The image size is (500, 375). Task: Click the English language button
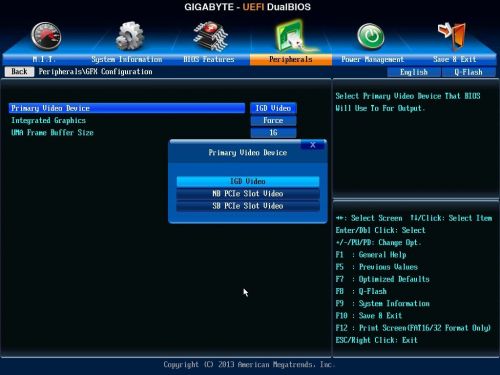(414, 72)
